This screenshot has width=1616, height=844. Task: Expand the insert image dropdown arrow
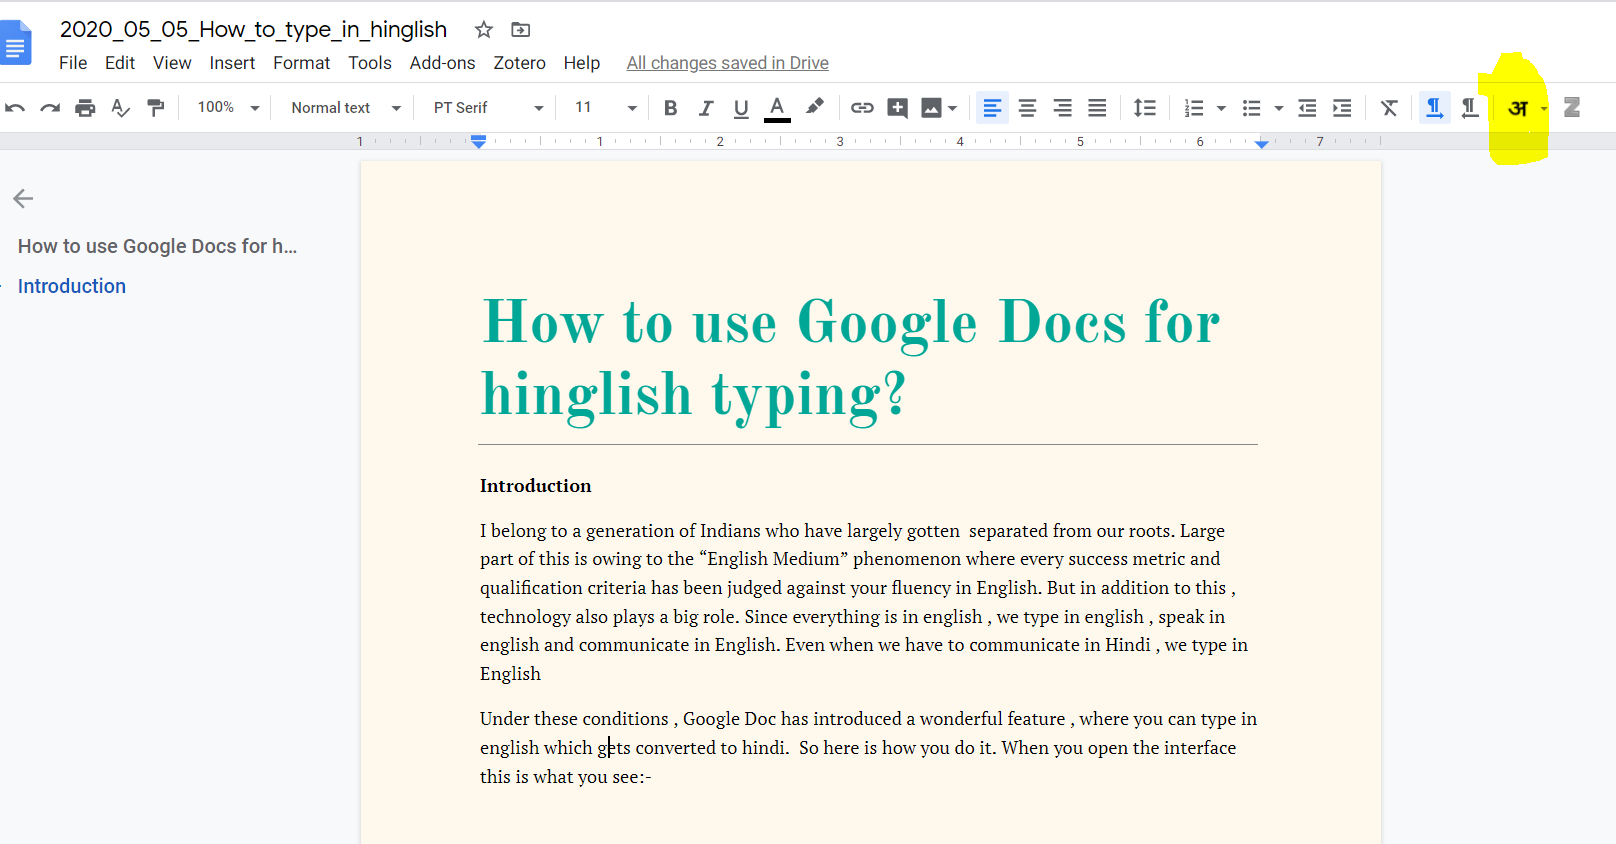click(x=952, y=108)
